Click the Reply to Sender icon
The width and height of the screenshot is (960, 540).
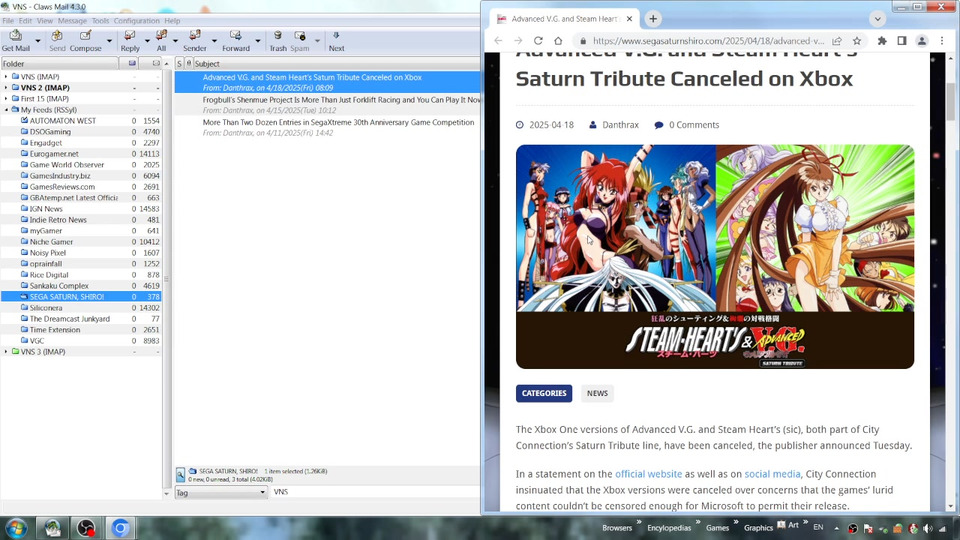[195, 36]
